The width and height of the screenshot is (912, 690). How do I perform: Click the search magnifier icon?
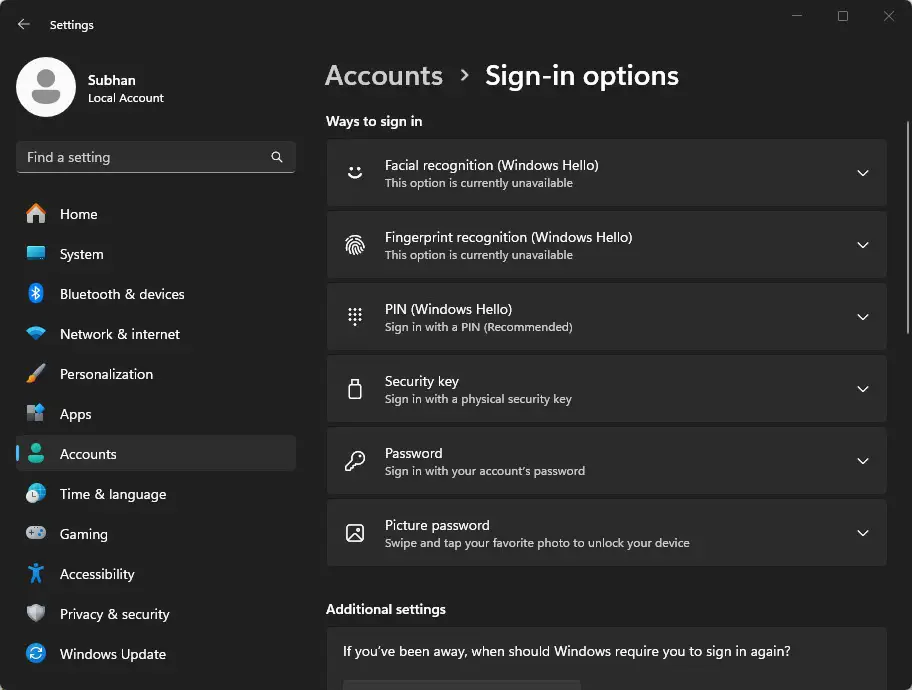tap(277, 157)
